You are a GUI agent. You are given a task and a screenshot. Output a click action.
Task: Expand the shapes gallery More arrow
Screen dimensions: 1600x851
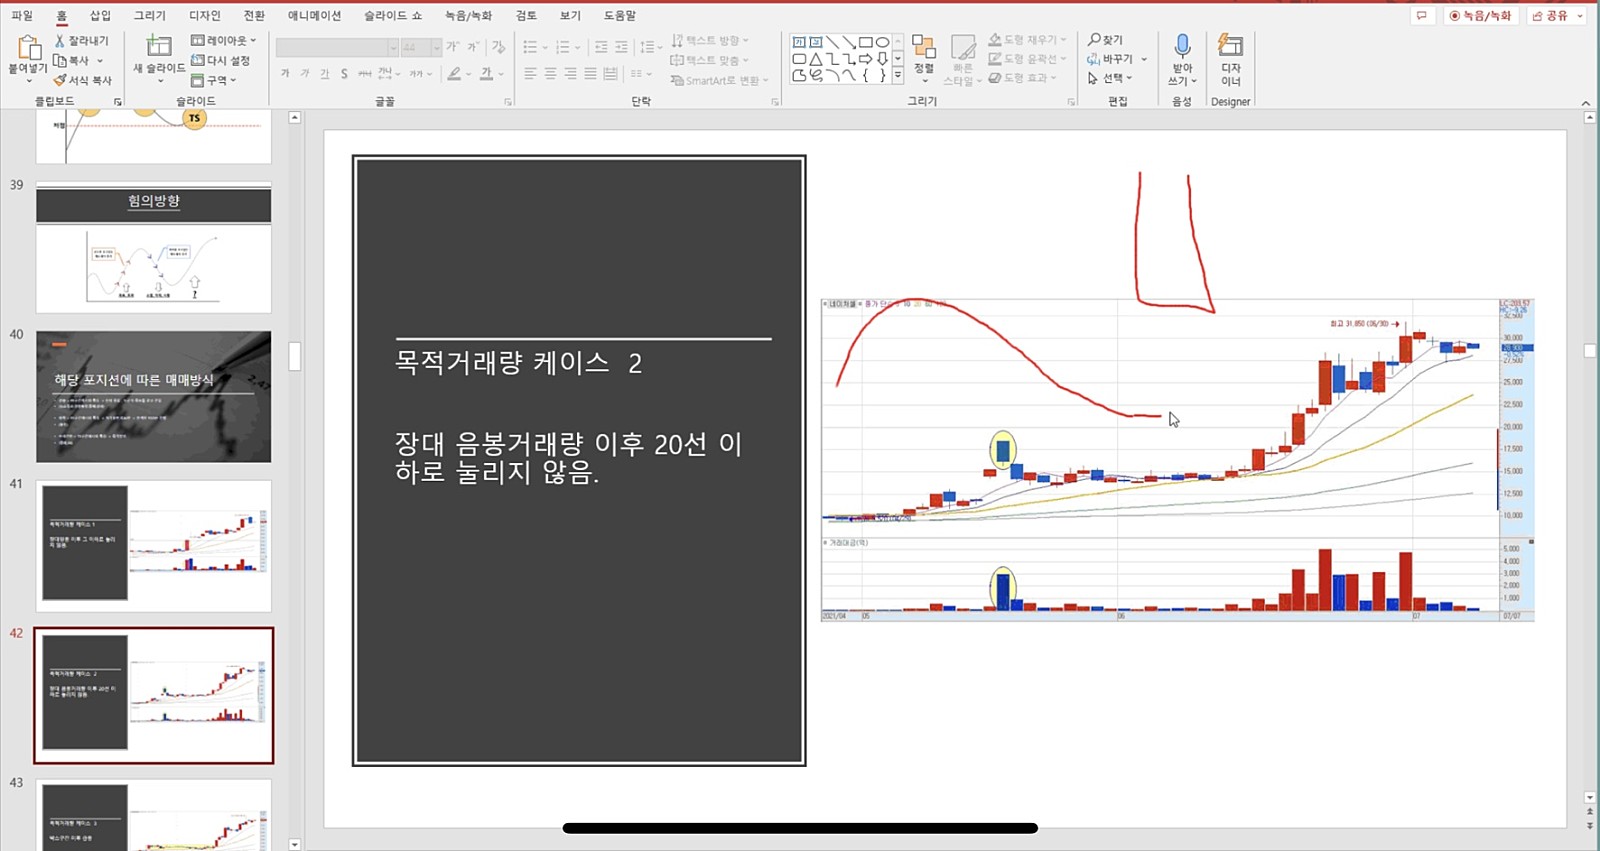[x=897, y=75]
